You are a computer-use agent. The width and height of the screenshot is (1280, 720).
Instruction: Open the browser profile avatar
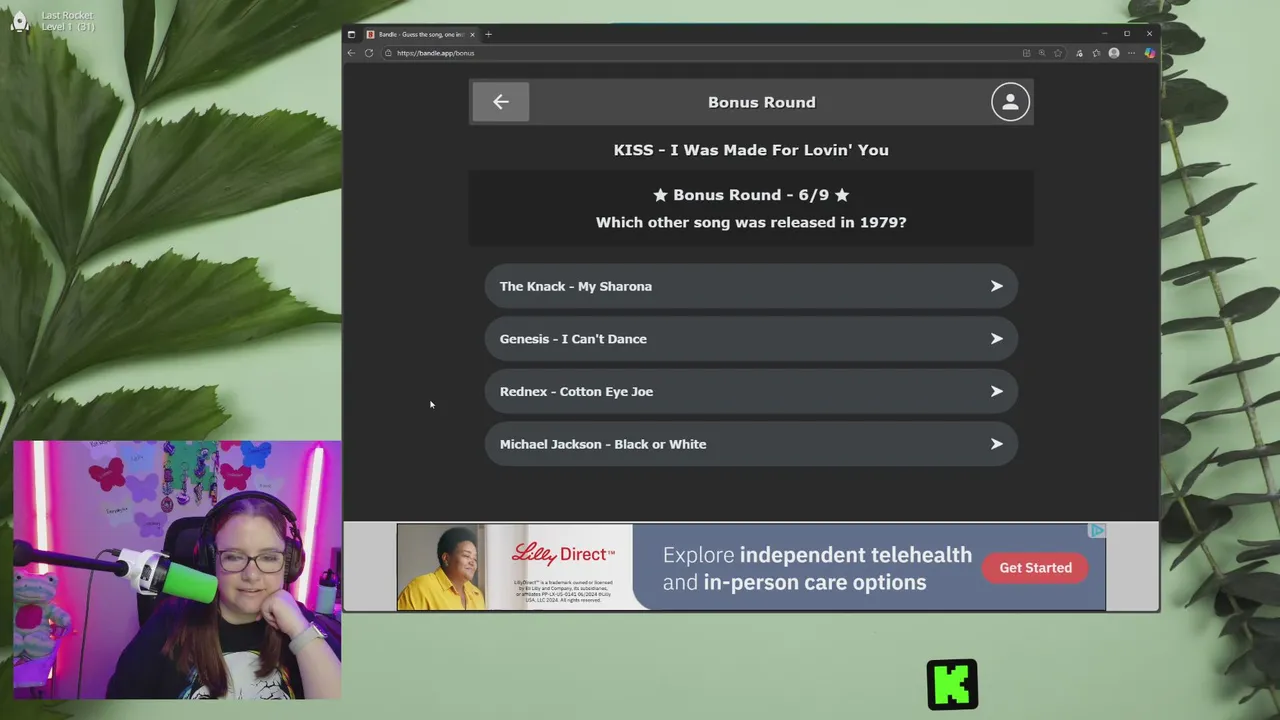pyautogui.click(x=1114, y=53)
